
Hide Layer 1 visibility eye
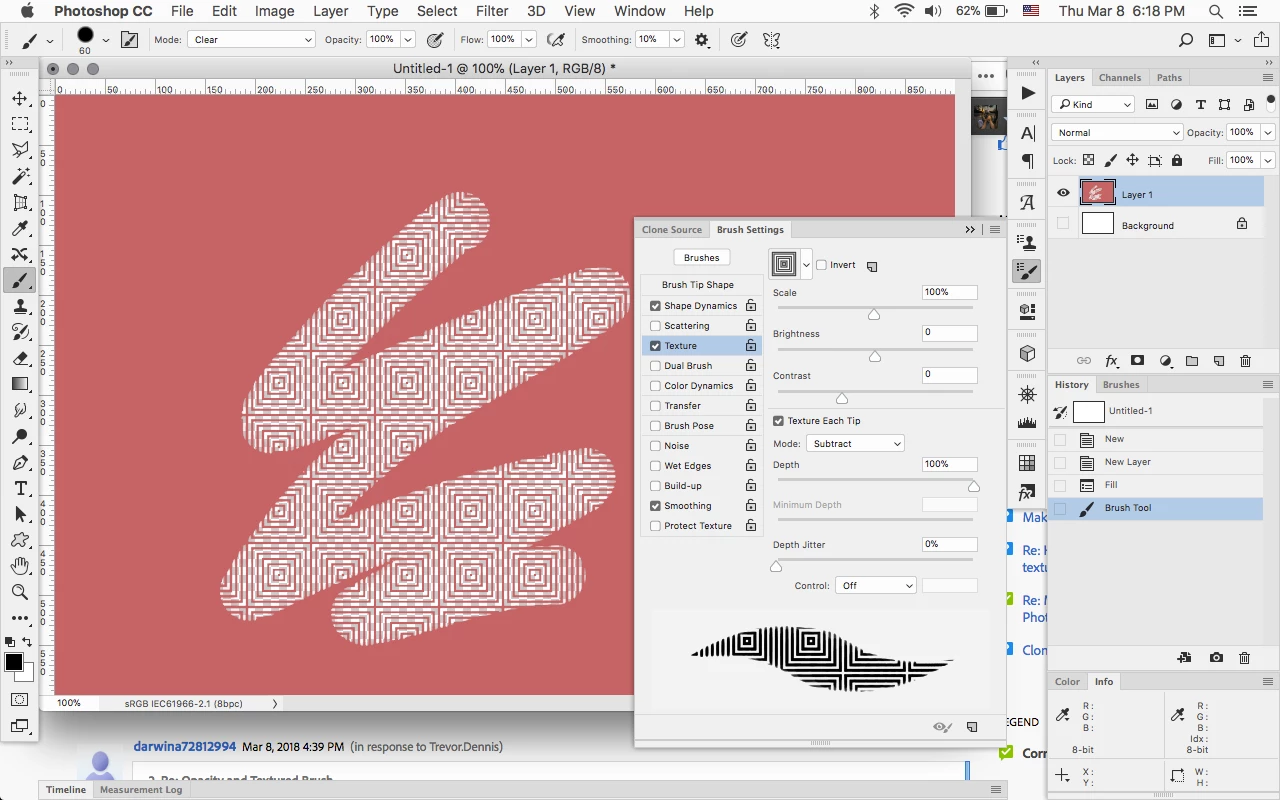(x=1063, y=194)
